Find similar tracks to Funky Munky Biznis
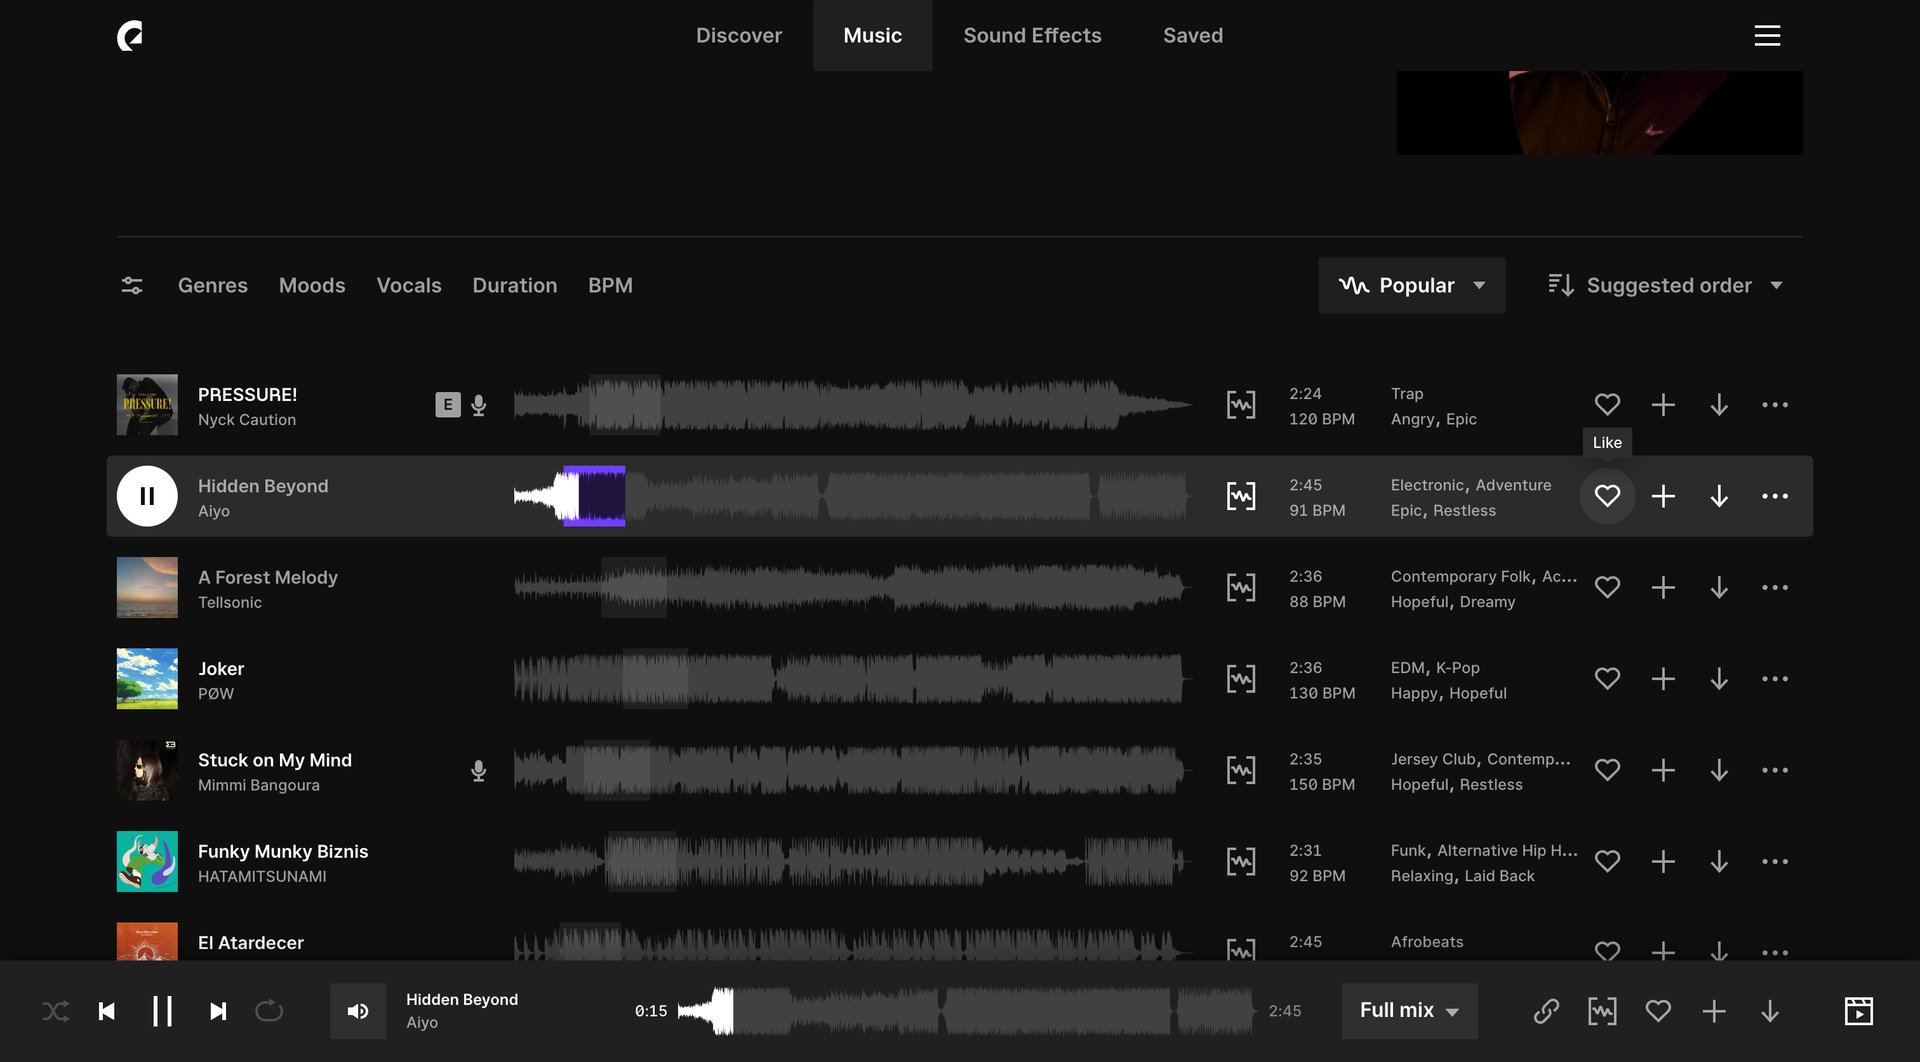Screen dimensions: 1920x1062 (x=1241, y=860)
